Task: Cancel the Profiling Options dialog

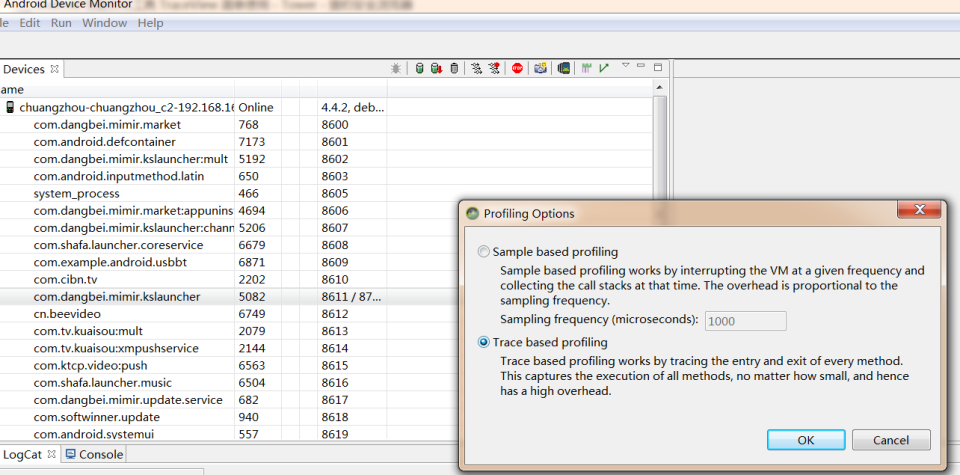Action: (891, 440)
